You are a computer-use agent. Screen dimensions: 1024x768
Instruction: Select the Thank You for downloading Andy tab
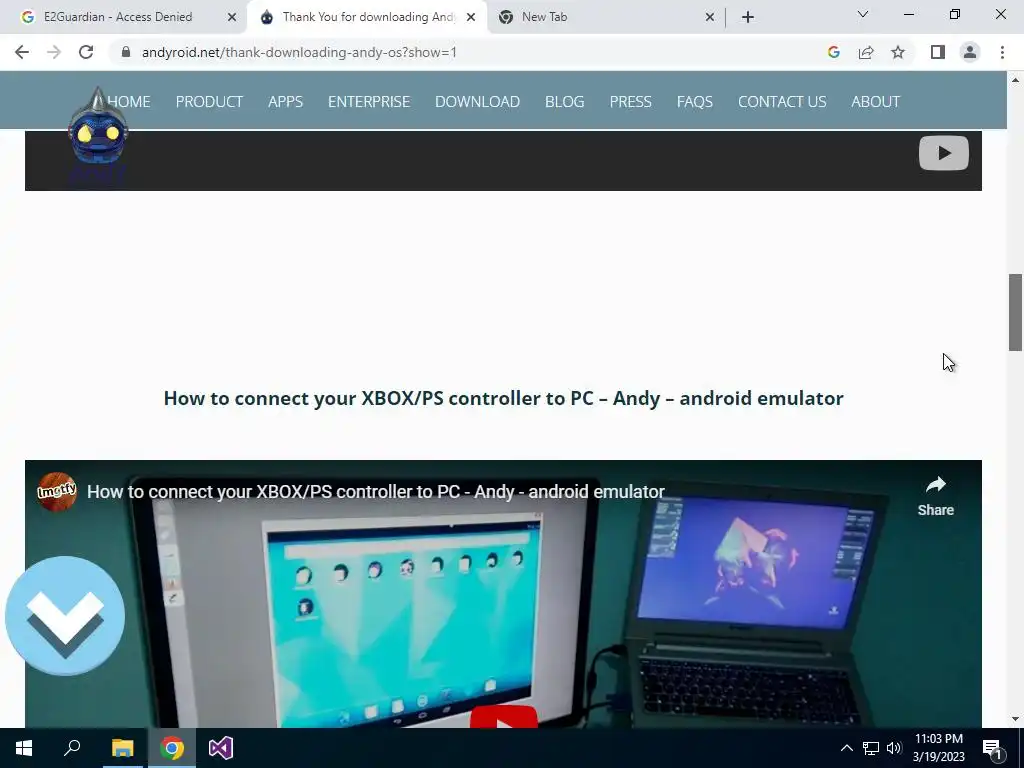(x=368, y=17)
